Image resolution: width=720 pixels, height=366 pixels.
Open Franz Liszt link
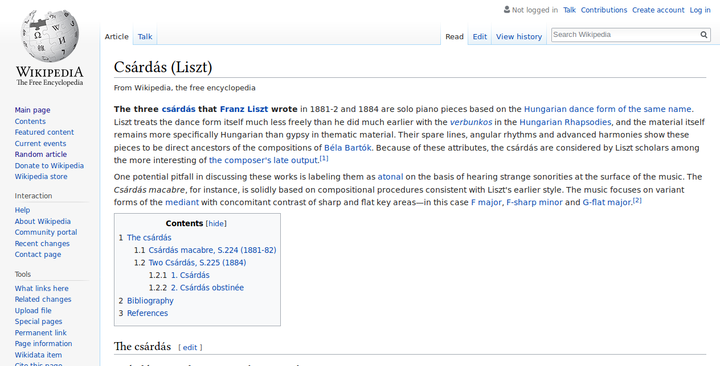244,109
